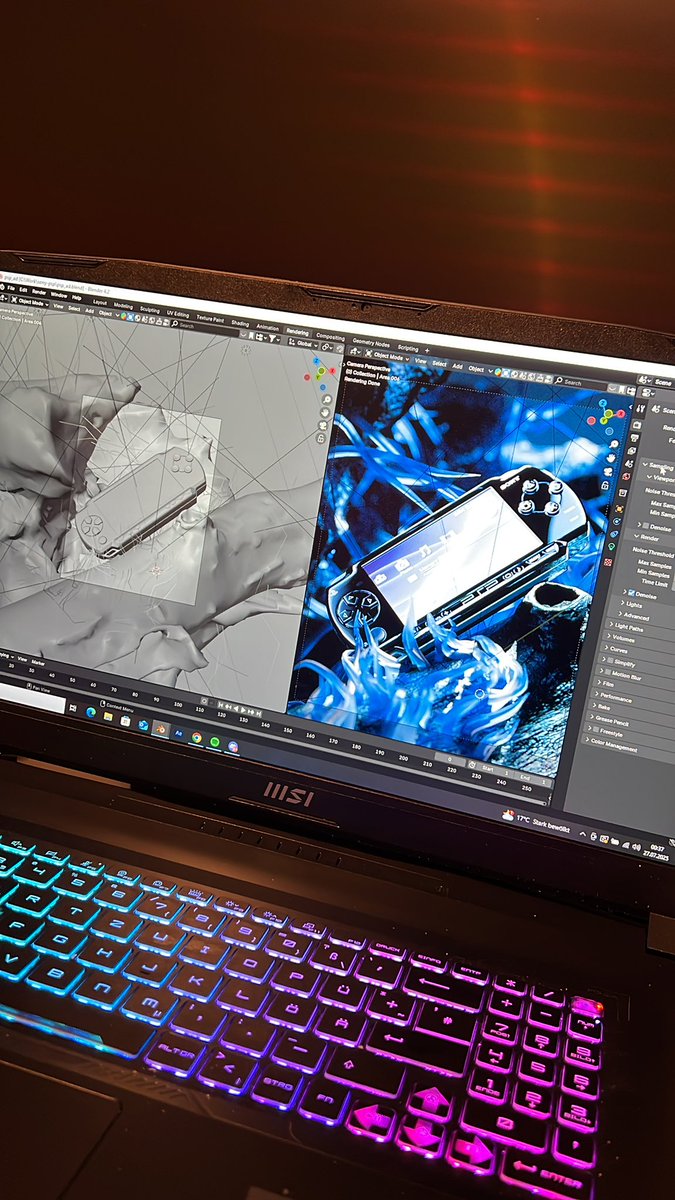The width and height of the screenshot is (675, 1200).
Task: Click zoom magnifier icon in left viewport
Action: point(325,398)
